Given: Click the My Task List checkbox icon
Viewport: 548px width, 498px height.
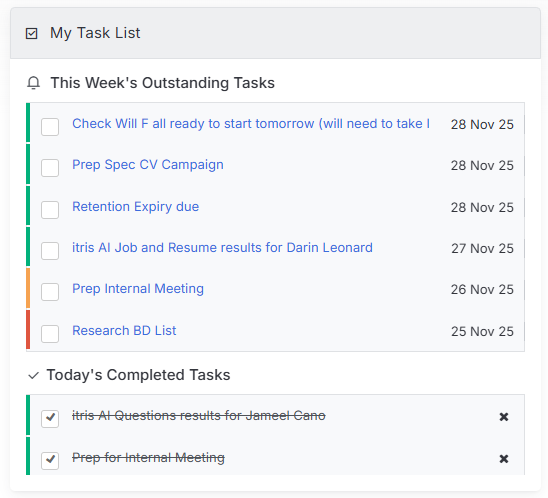Looking at the screenshot, I should 31,34.
